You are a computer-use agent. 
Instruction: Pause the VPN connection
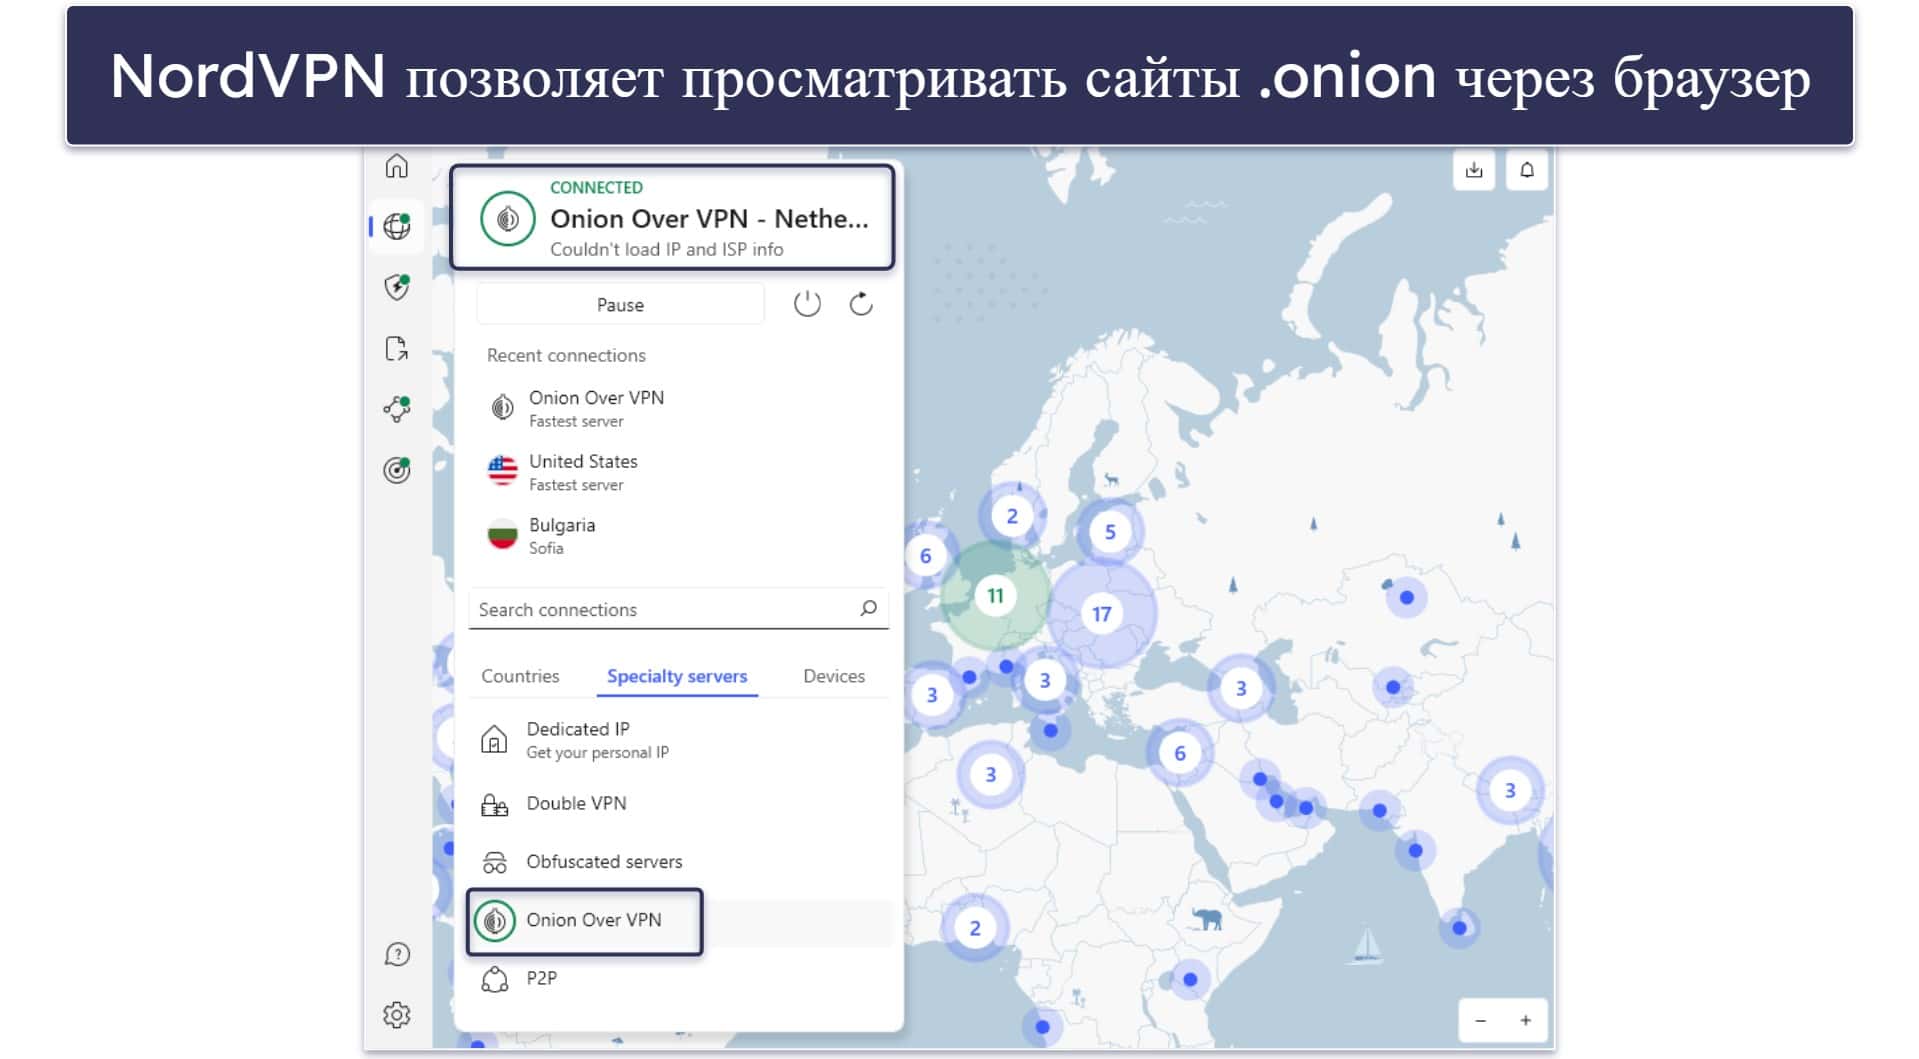[620, 304]
